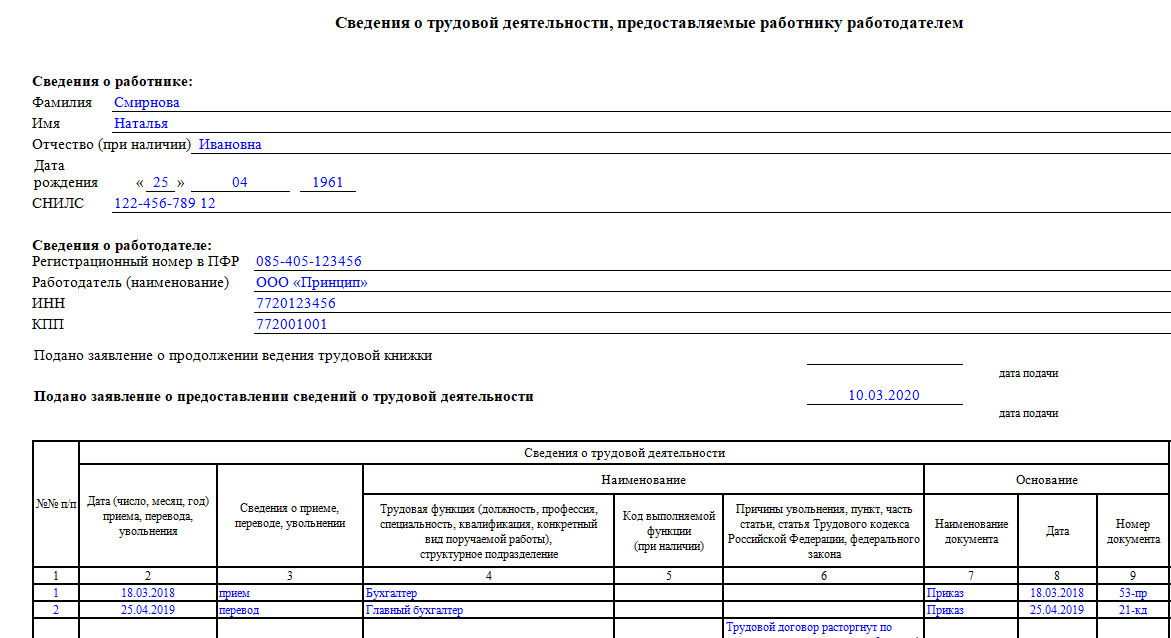Click the СНИЛС number 122-456-789 12

165,203
